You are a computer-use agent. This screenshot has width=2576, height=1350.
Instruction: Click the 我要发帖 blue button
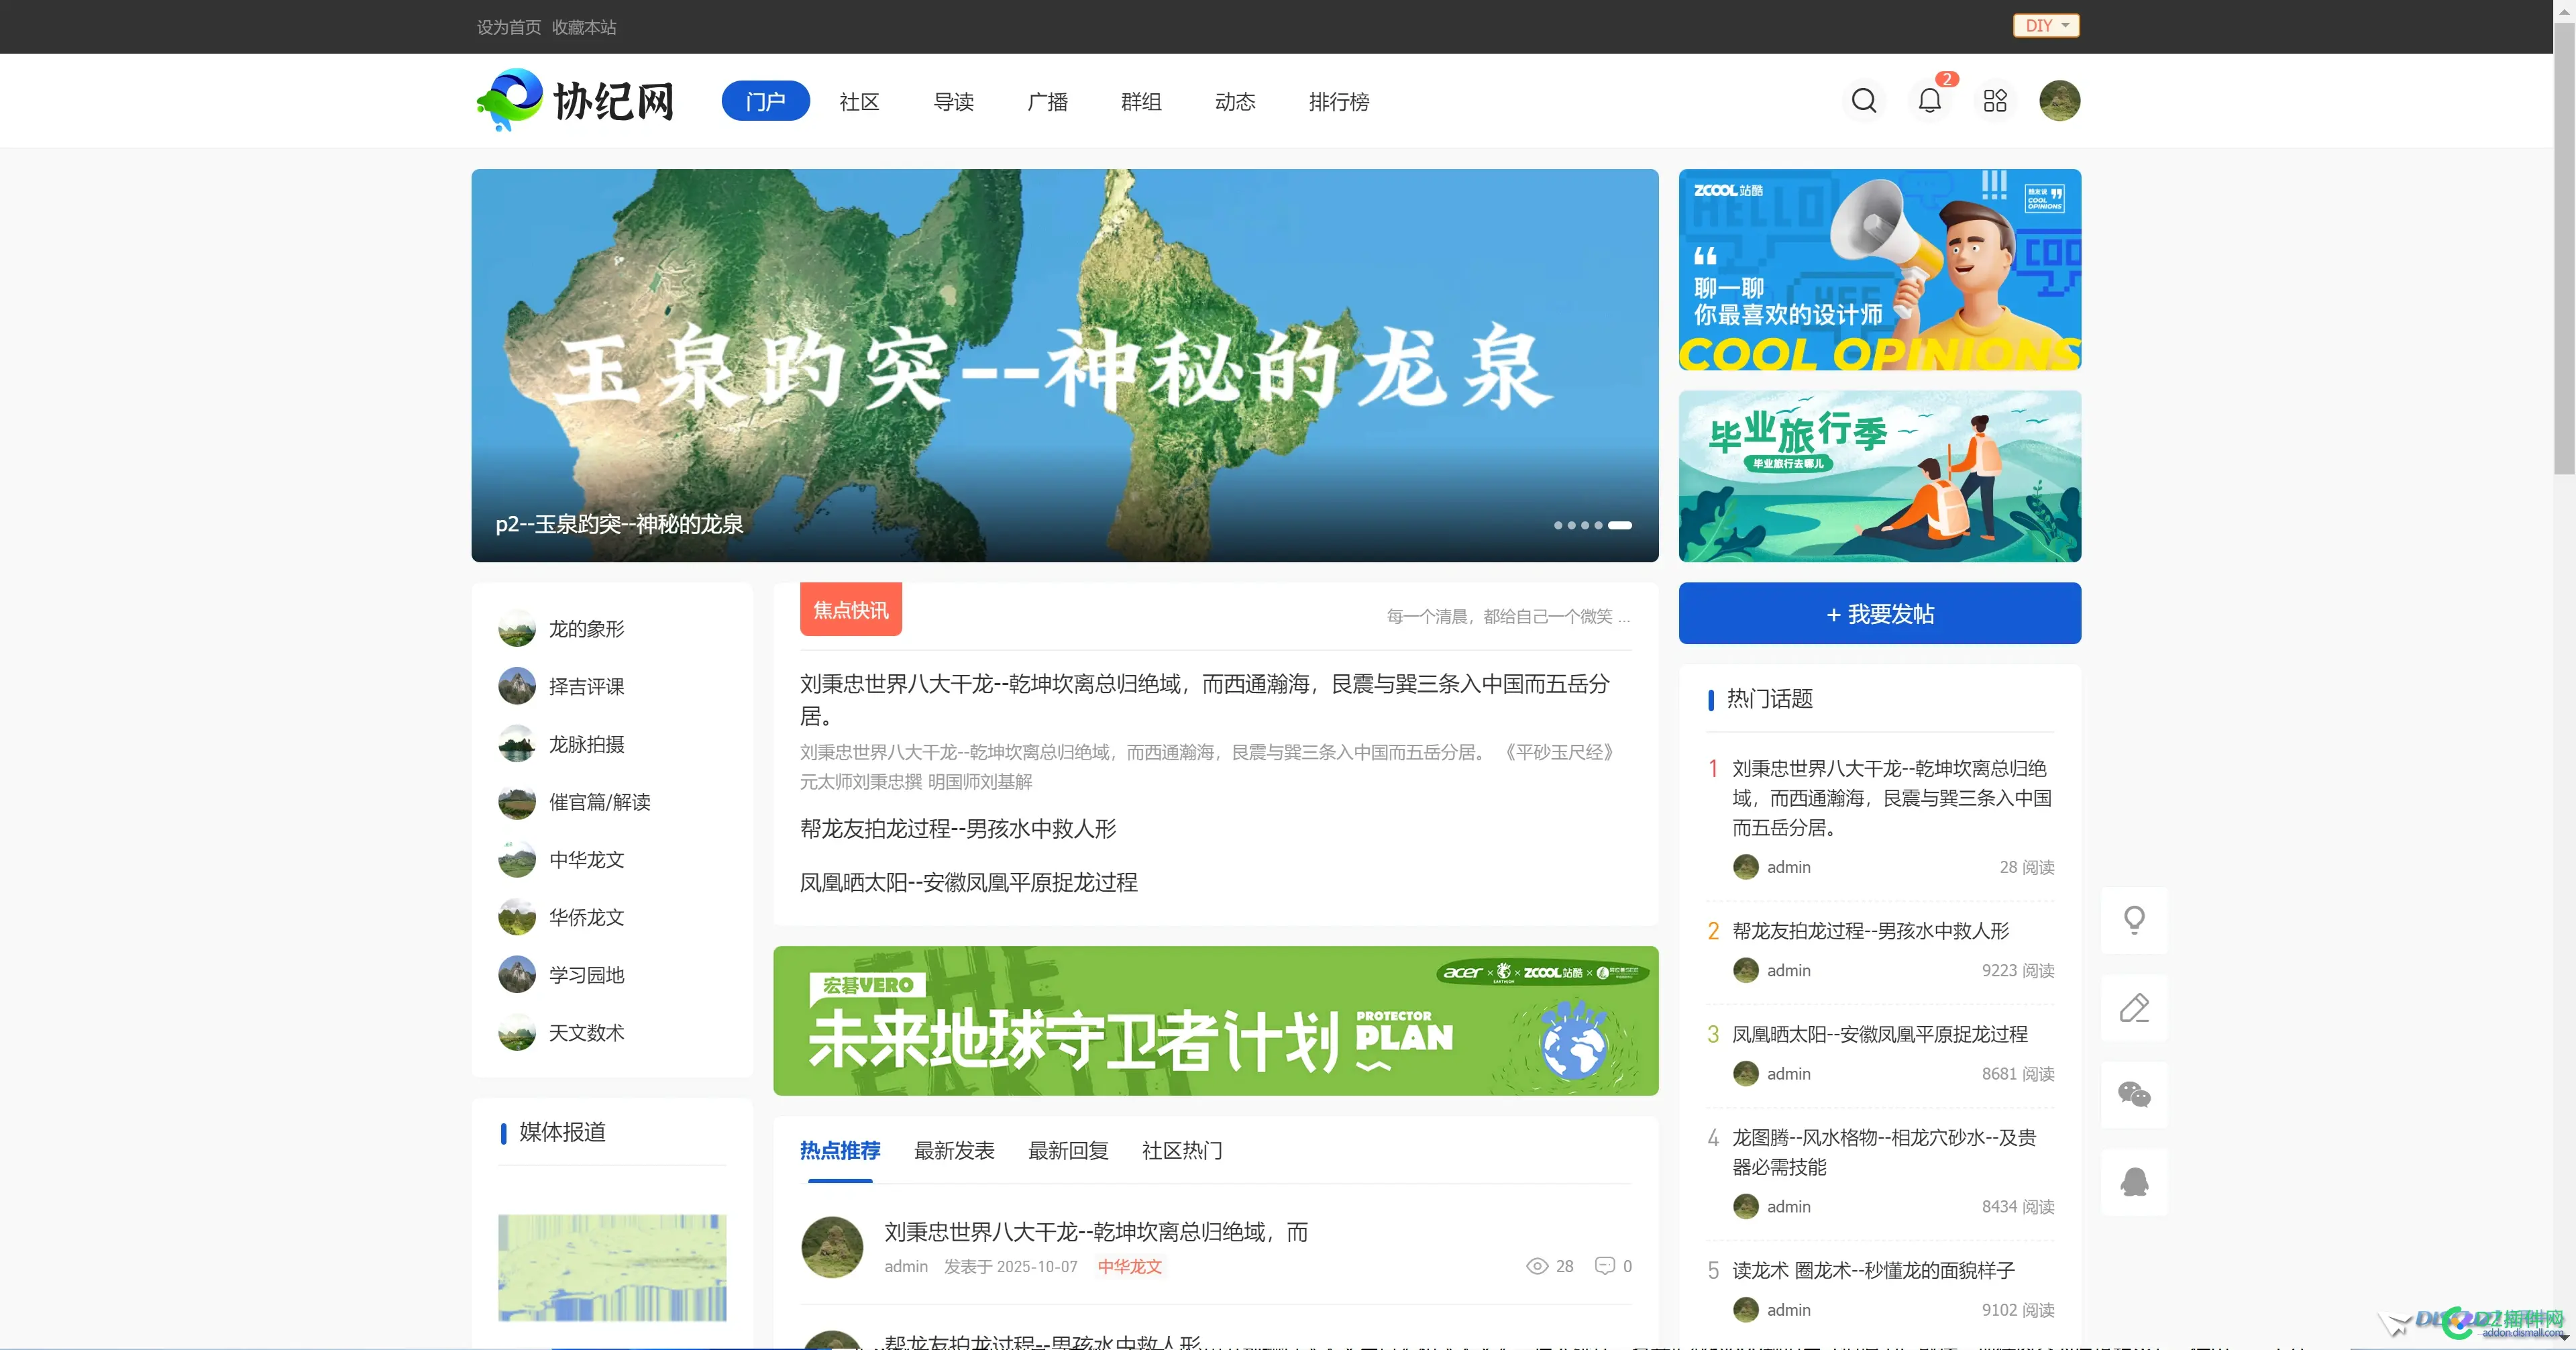[x=1879, y=613]
